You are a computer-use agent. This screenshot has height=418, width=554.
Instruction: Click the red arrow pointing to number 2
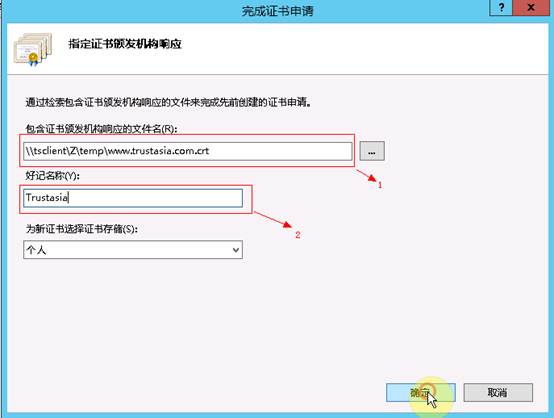point(273,219)
